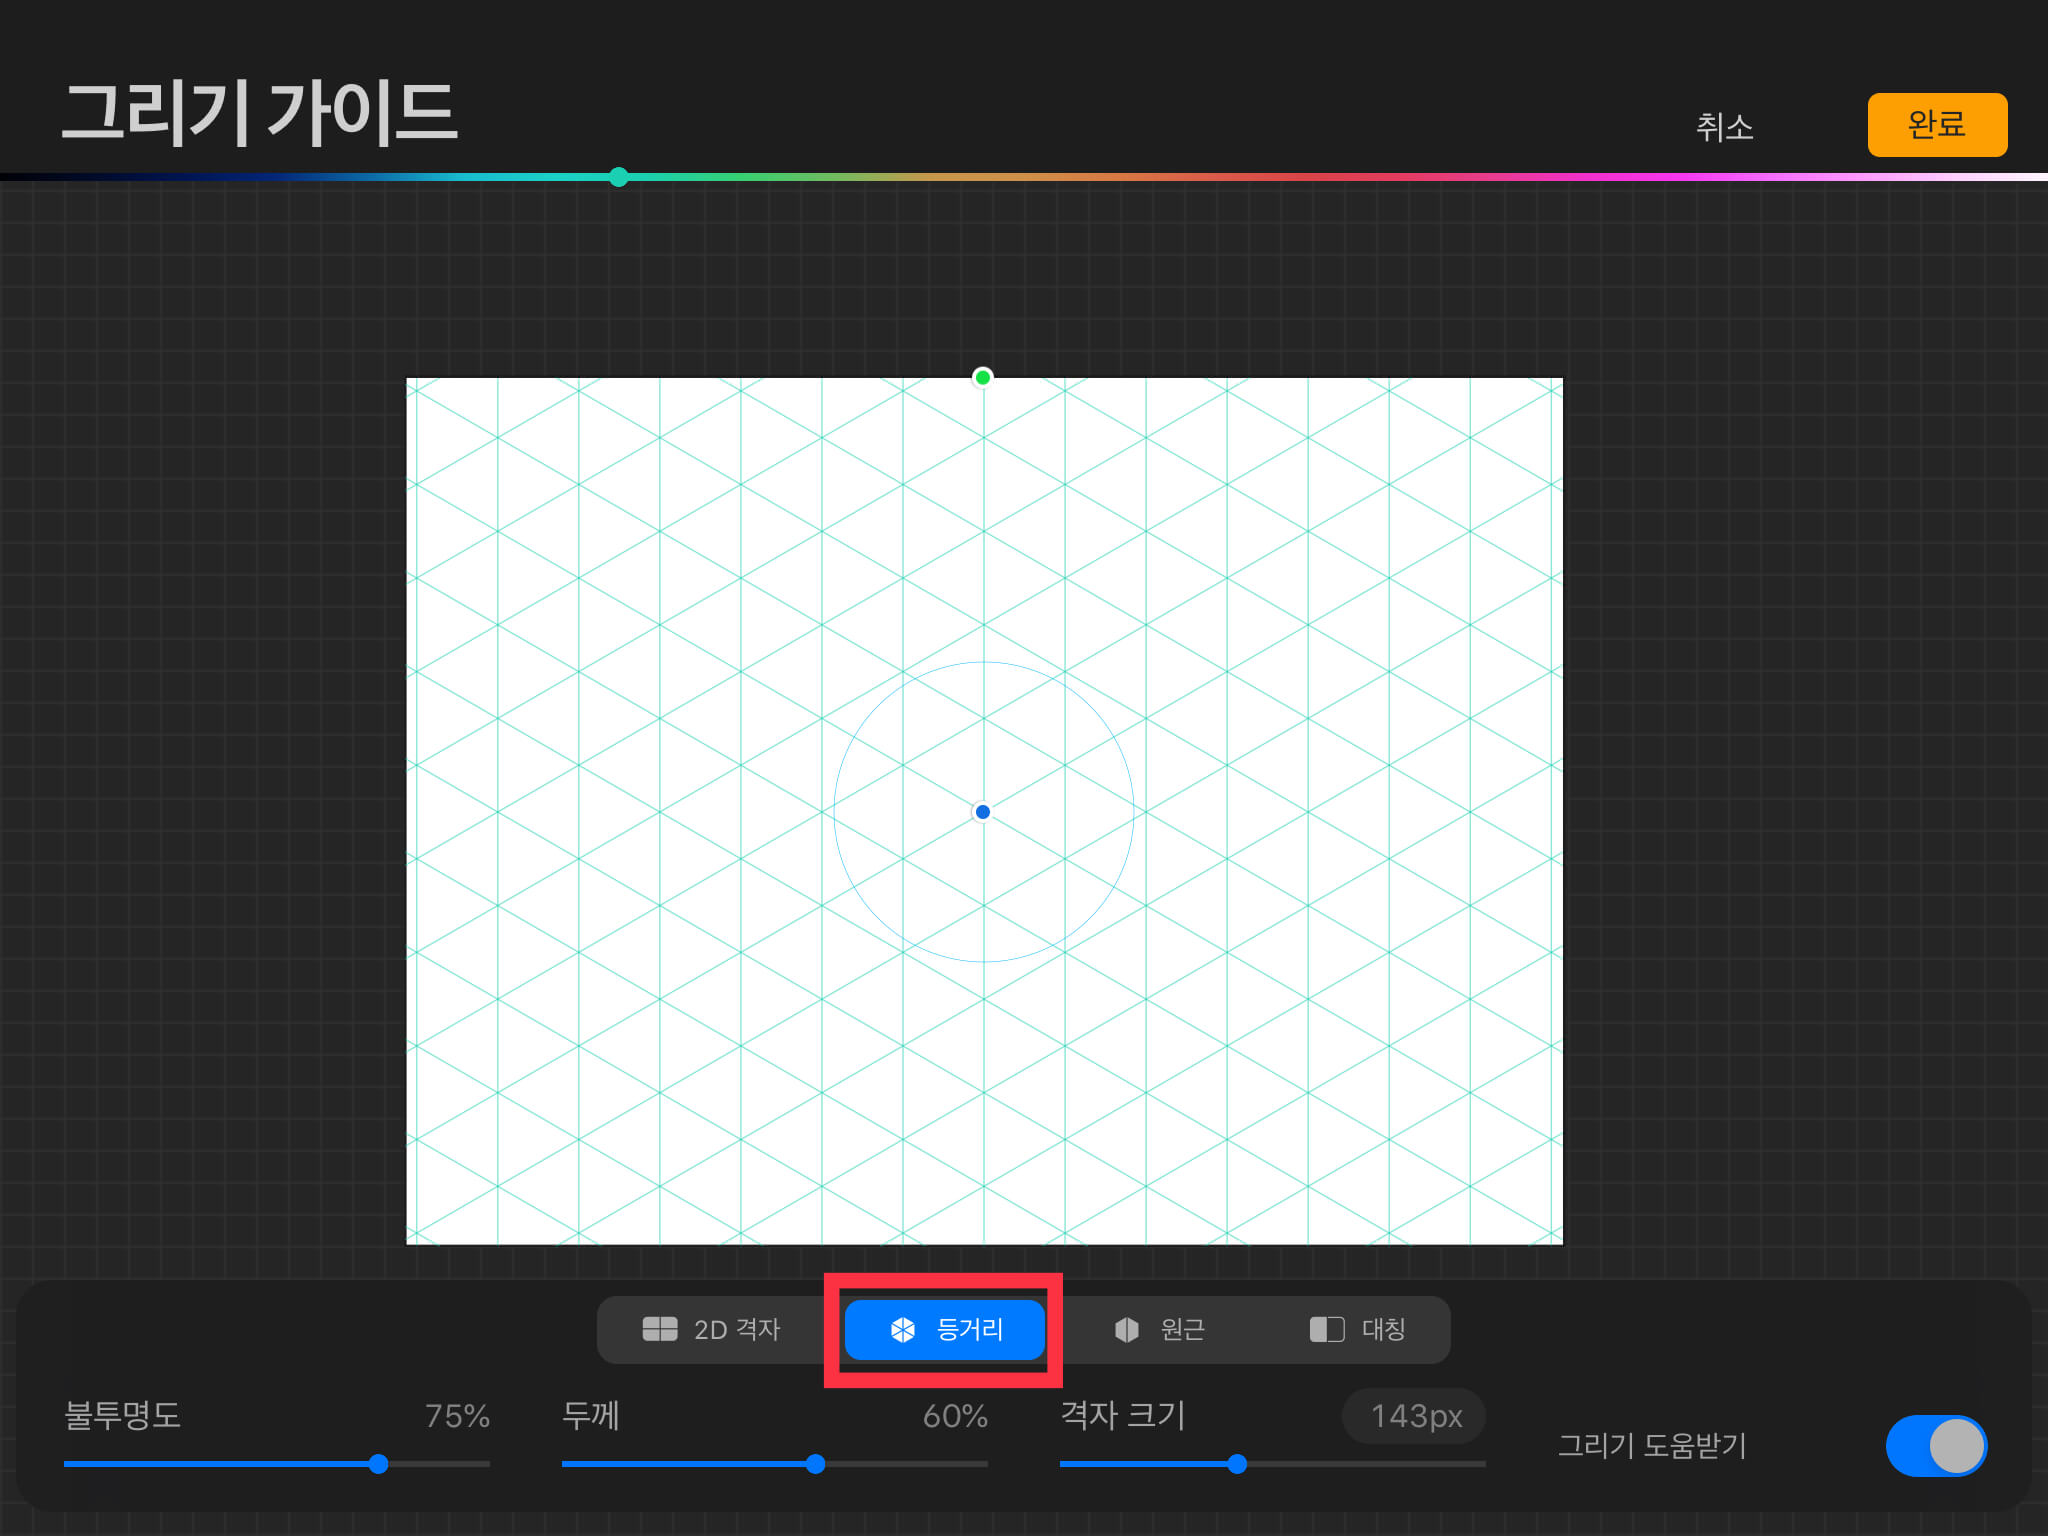Click blue center position node

tap(983, 812)
